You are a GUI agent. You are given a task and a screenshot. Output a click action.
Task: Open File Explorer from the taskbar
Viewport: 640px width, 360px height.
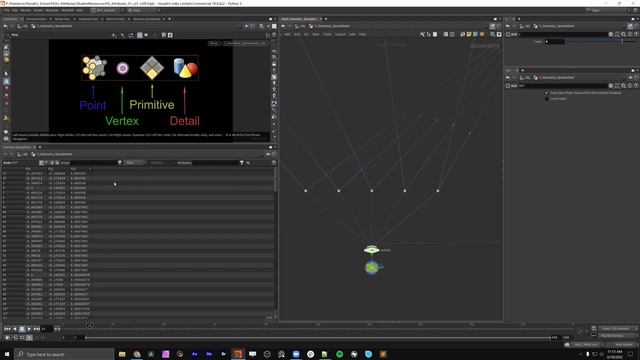[122, 354]
